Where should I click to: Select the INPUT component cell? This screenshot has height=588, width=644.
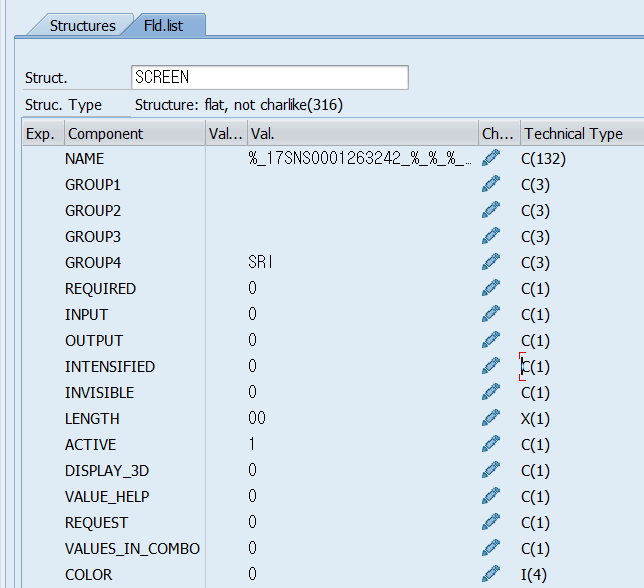point(135,315)
